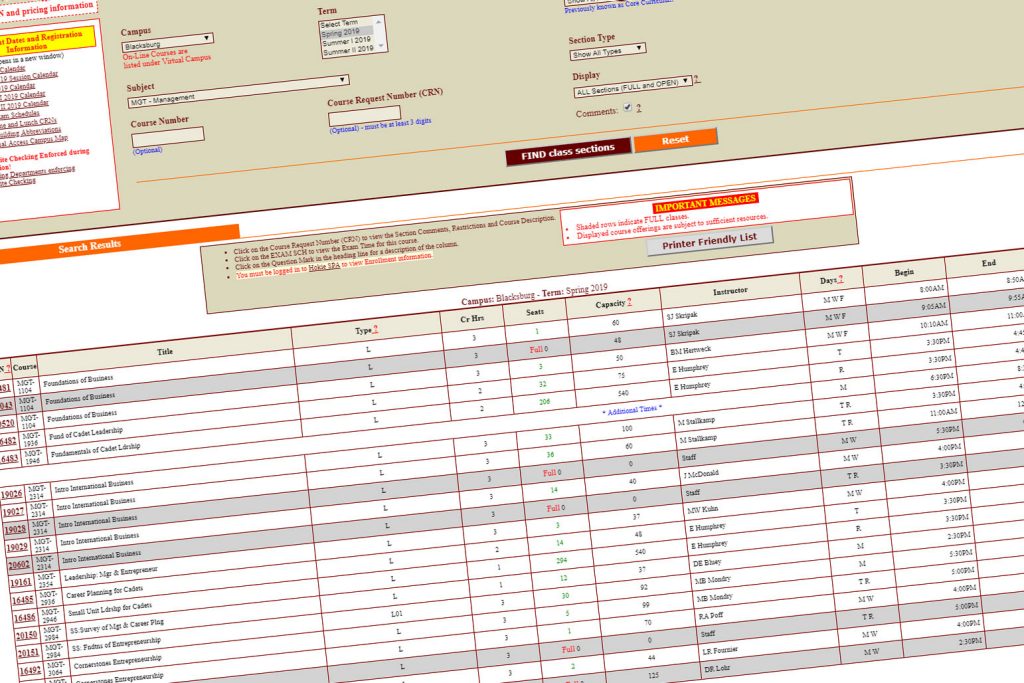
Task: Click the Capacity column help question mark
Action: click(629, 302)
